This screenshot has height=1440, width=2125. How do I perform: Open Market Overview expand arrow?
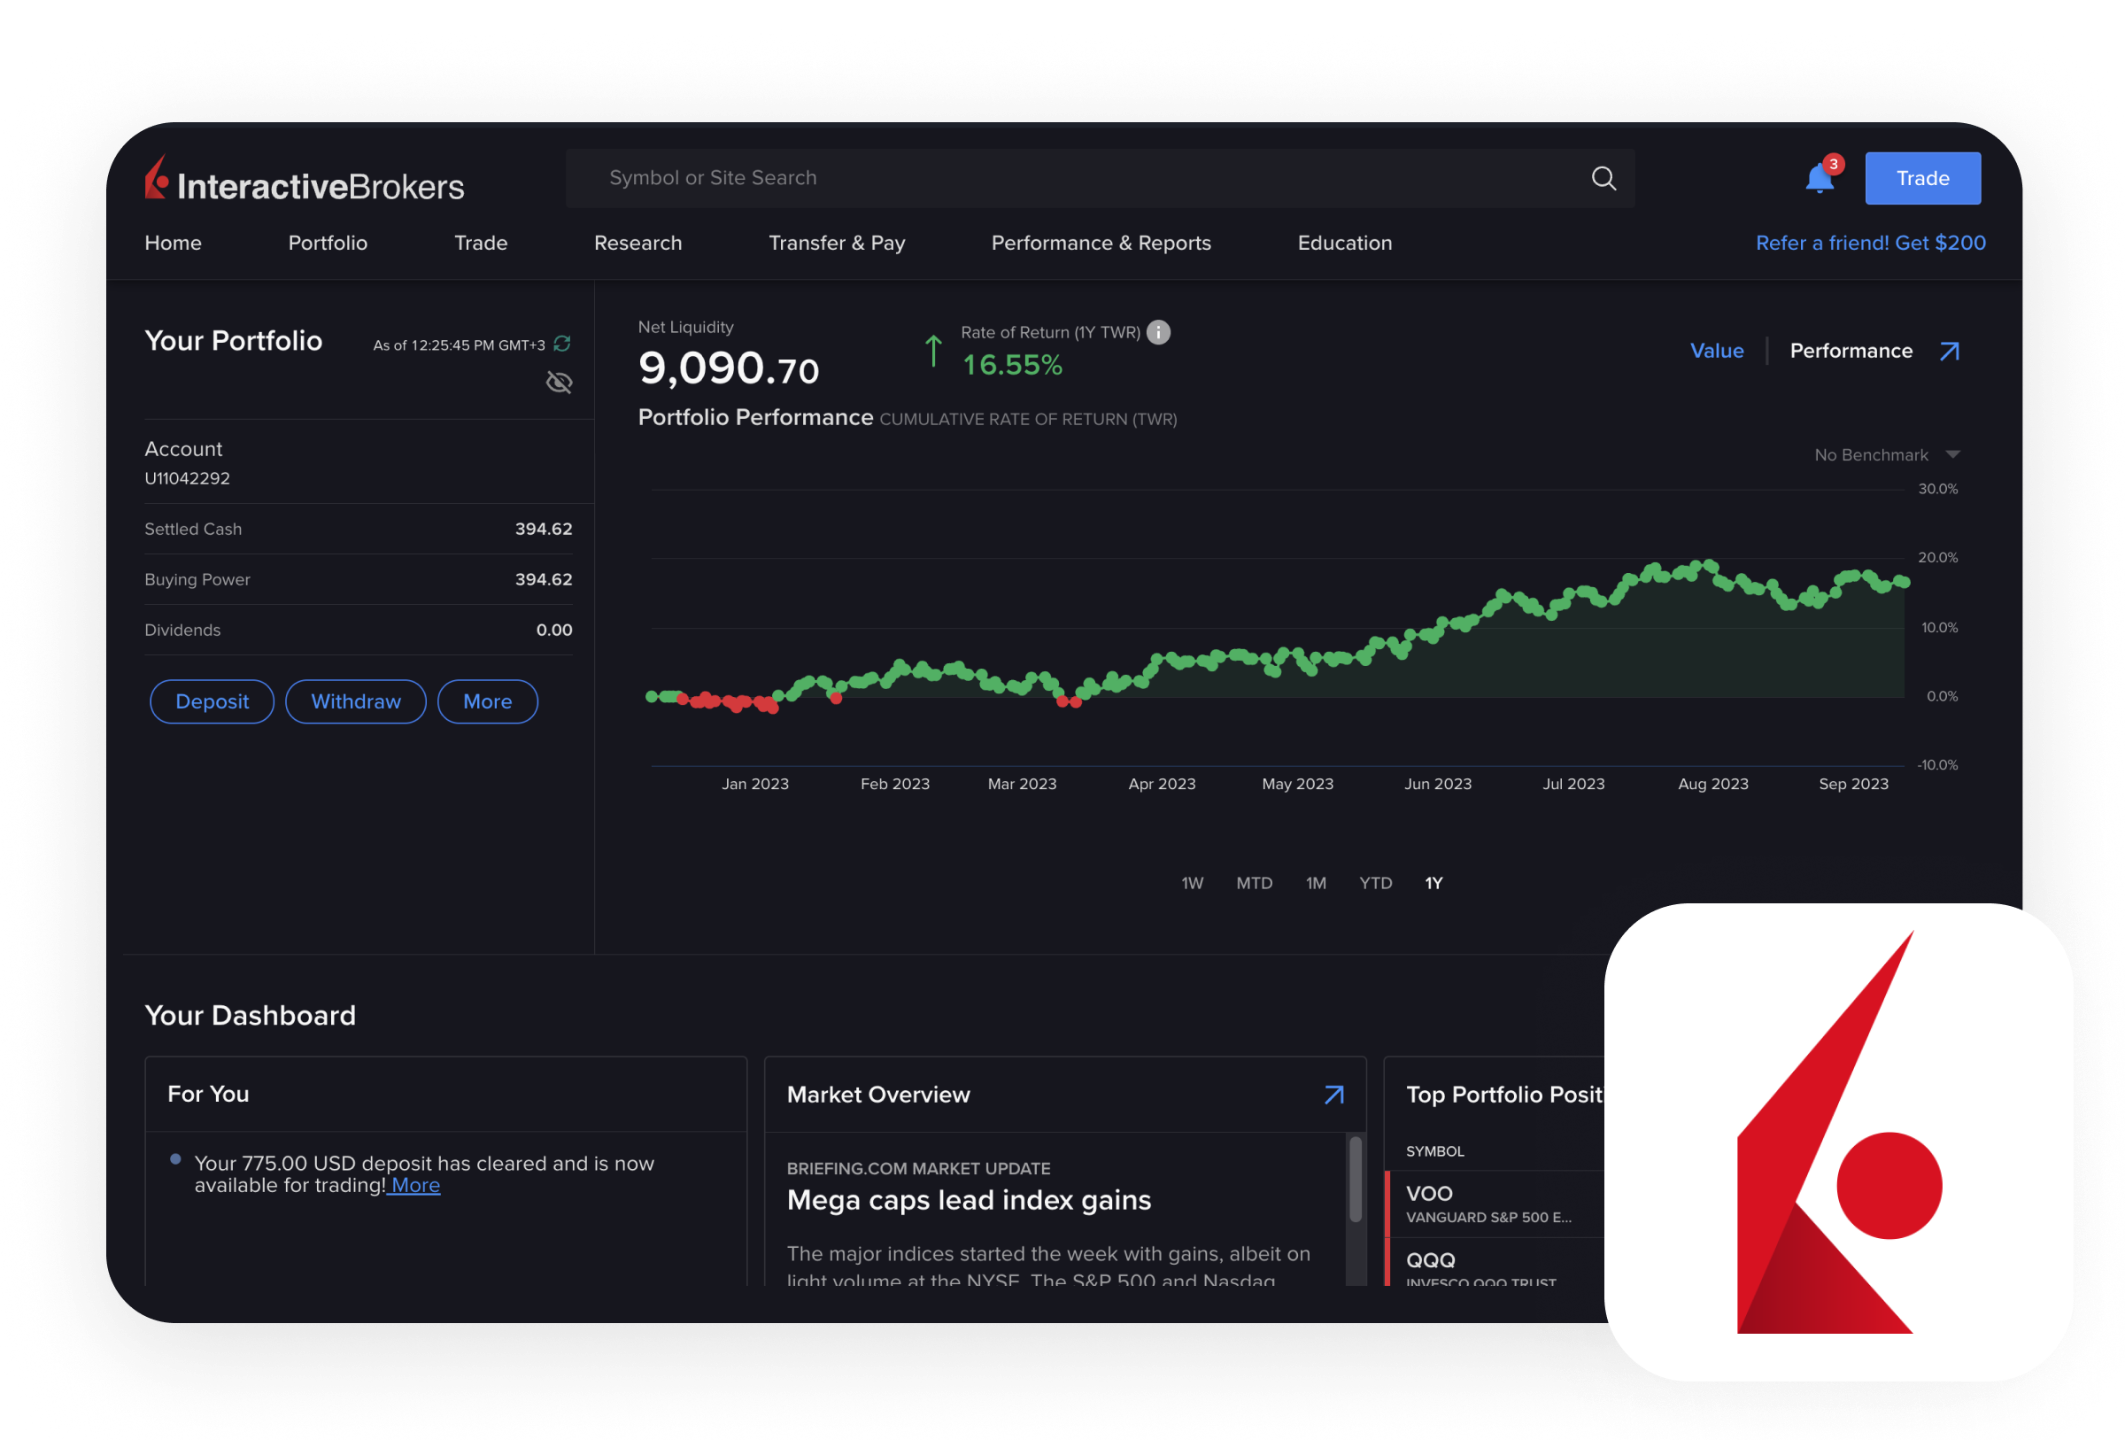coord(1333,1094)
